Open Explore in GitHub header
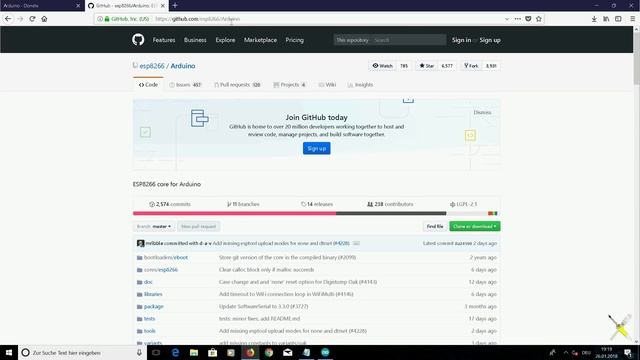 point(225,40)
